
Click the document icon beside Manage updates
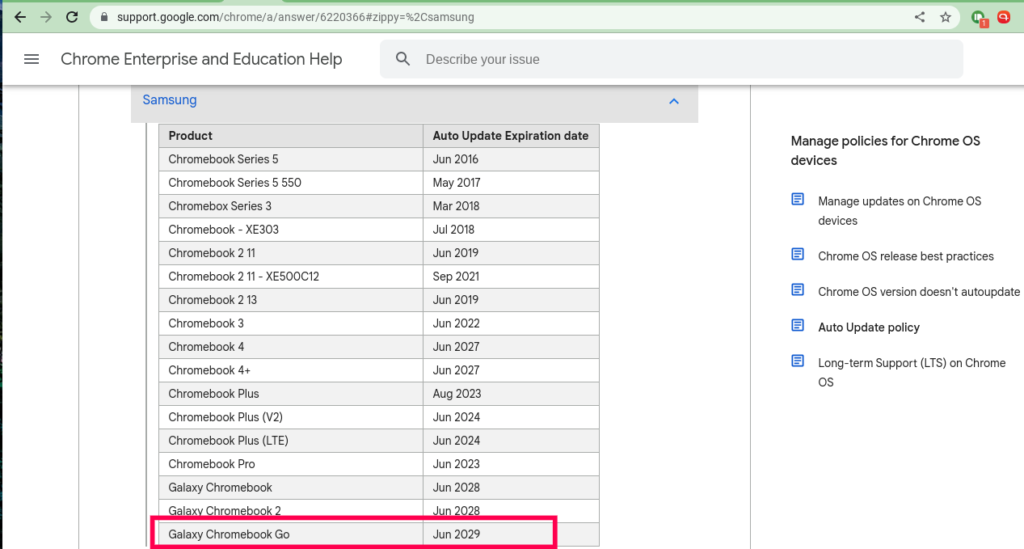tap(797, 199)
